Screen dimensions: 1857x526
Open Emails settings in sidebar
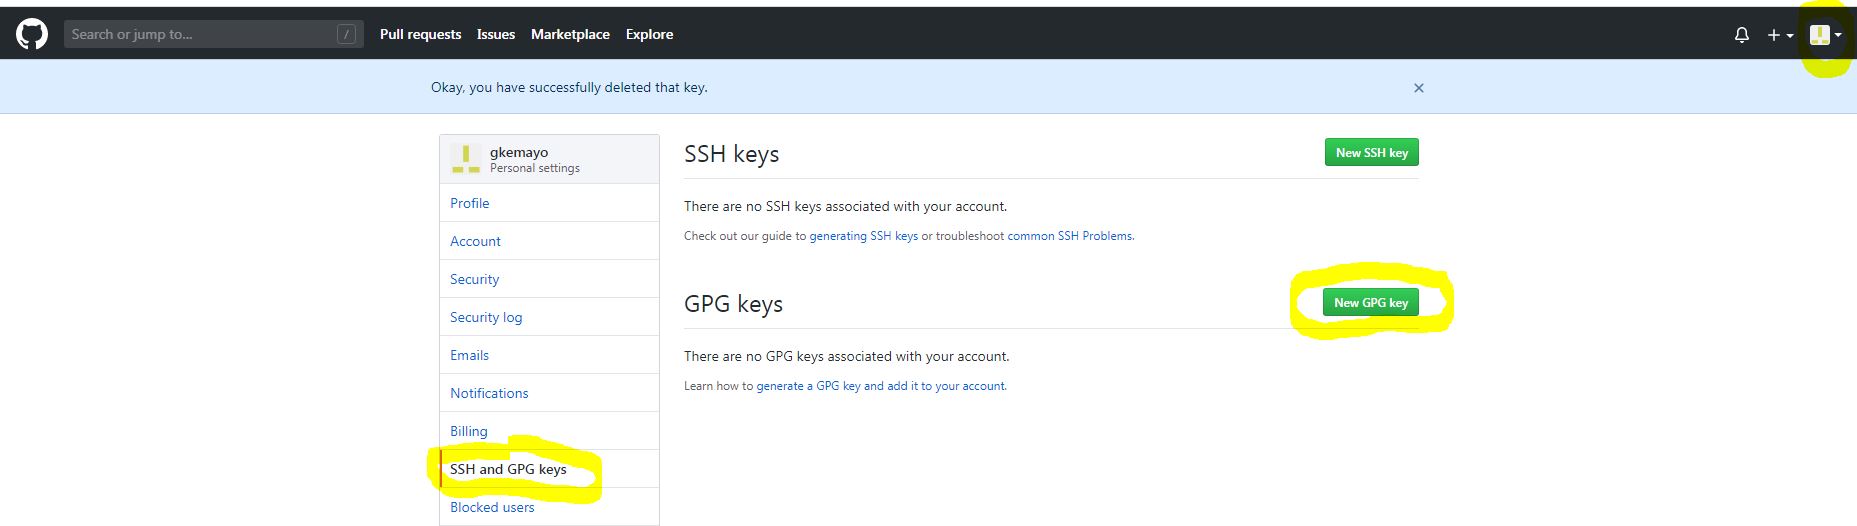[x=469, y=355]
